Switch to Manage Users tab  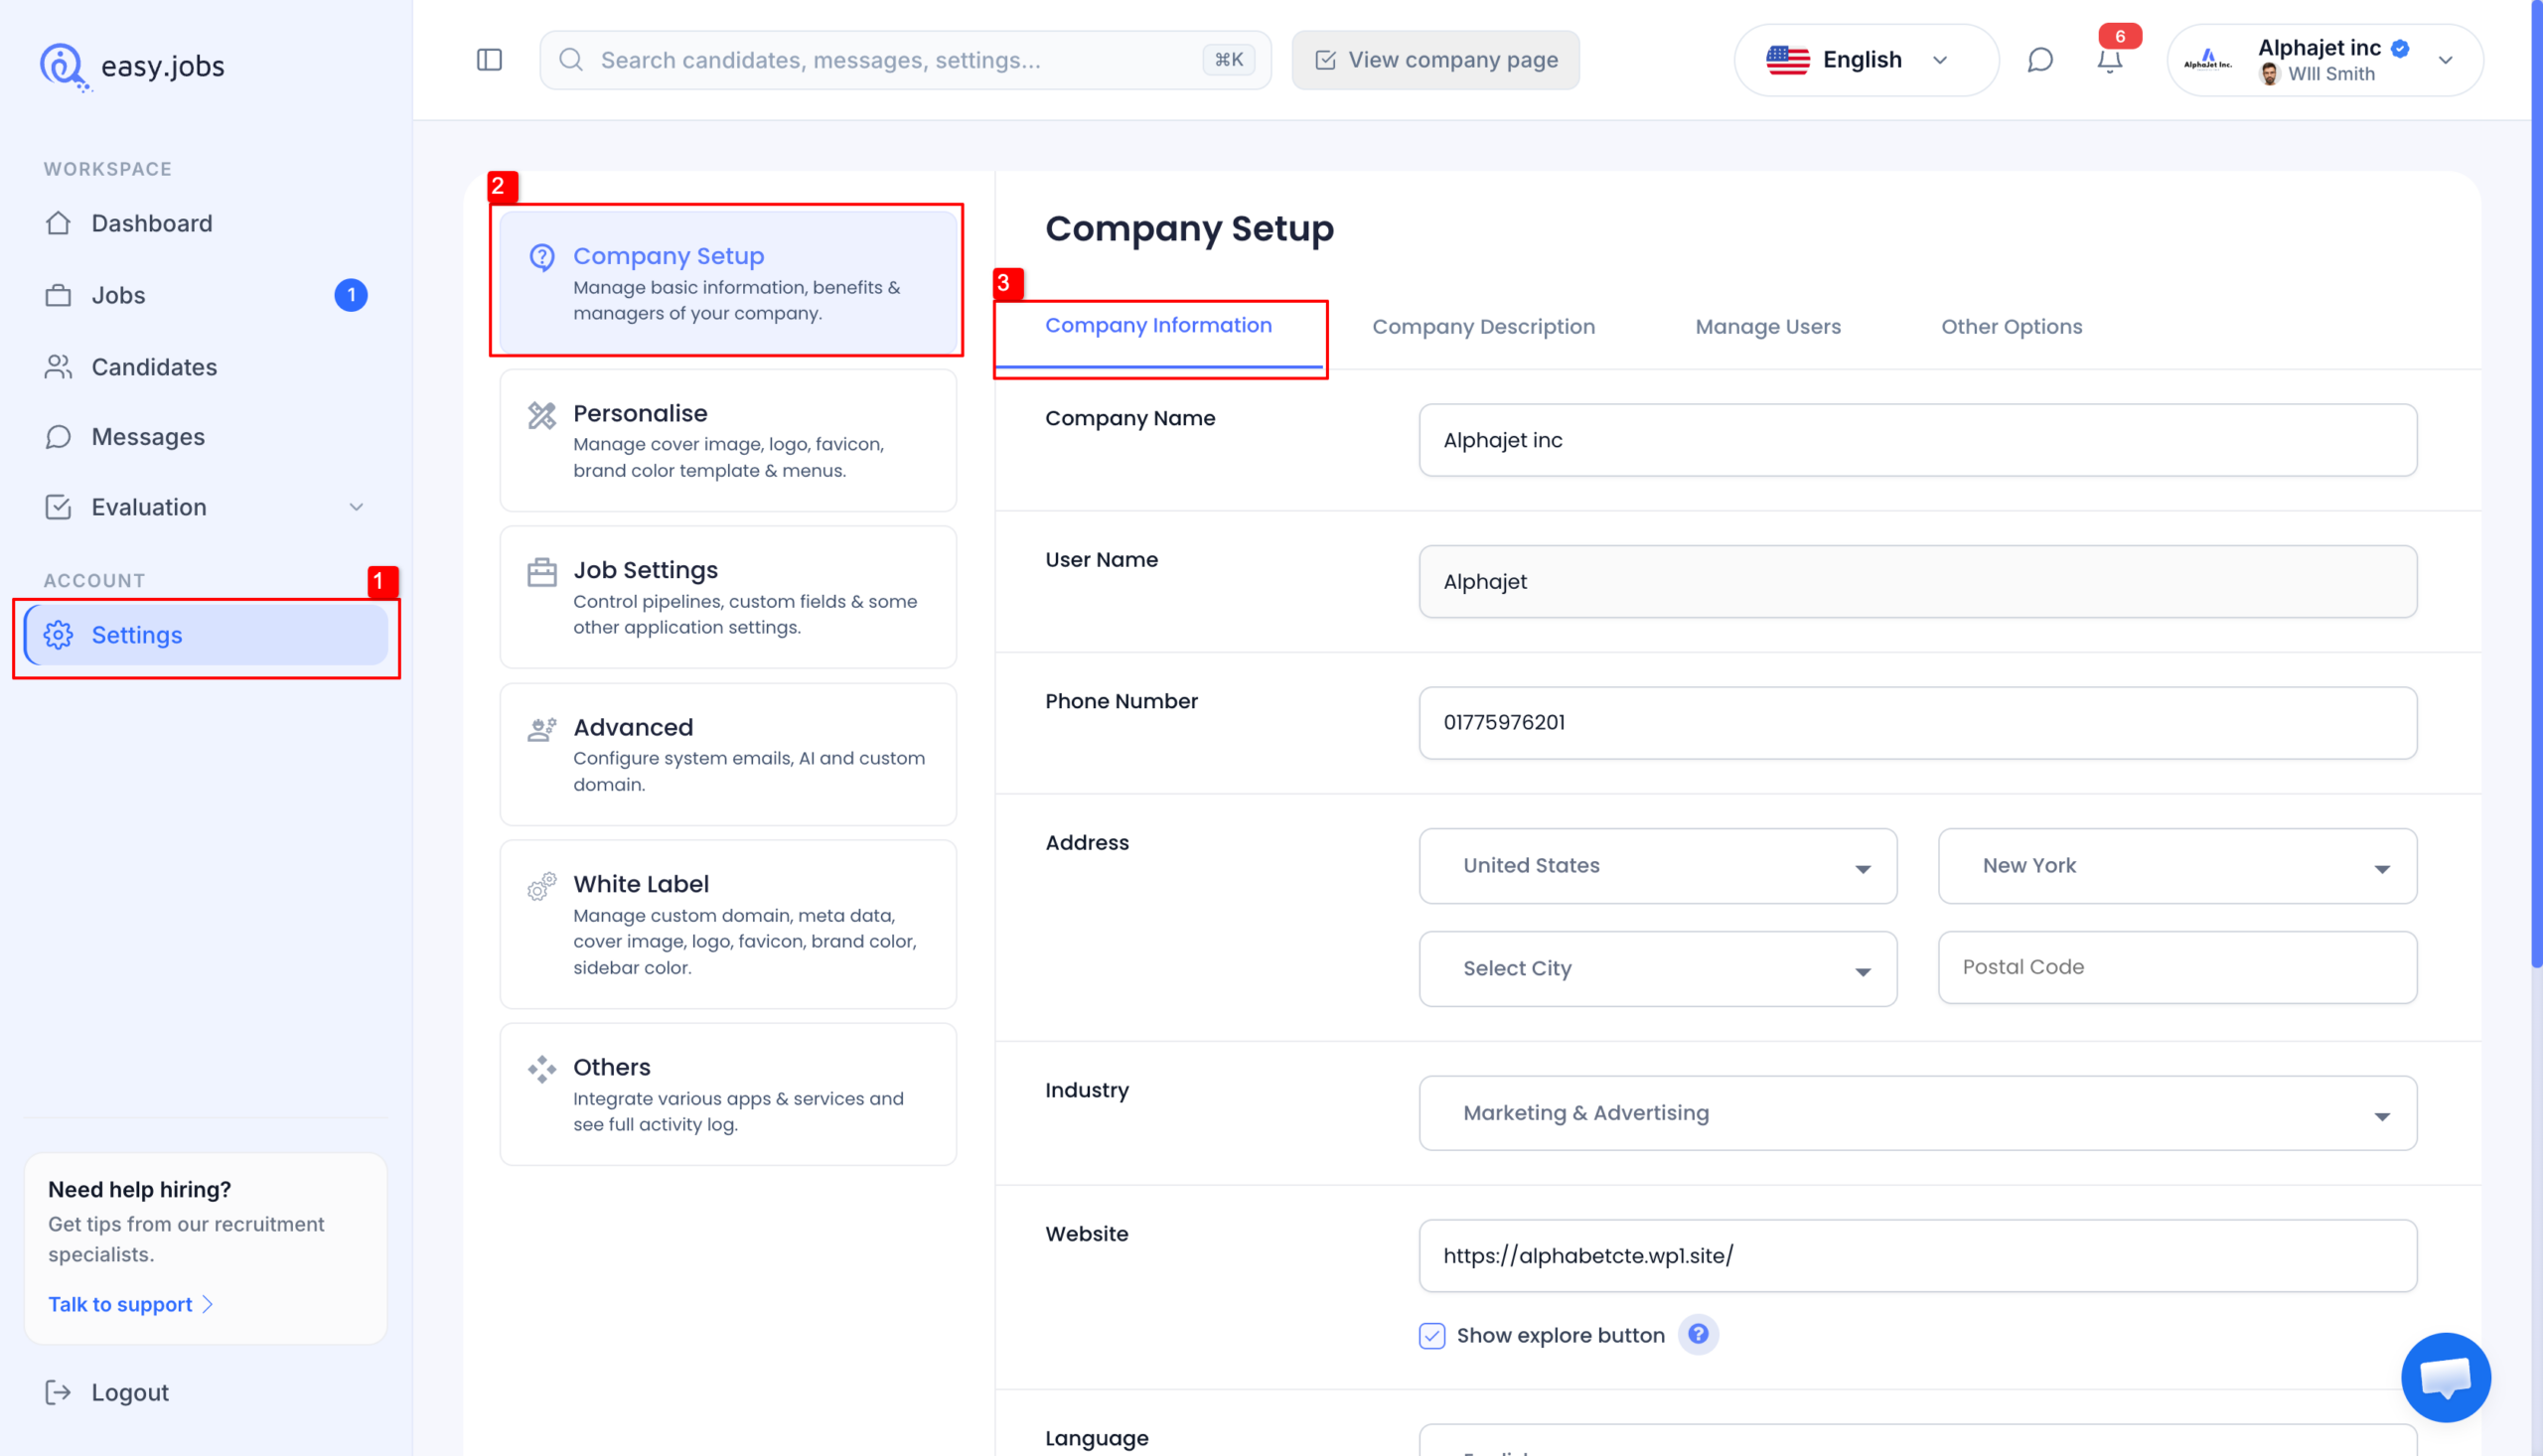(1767, 327)
